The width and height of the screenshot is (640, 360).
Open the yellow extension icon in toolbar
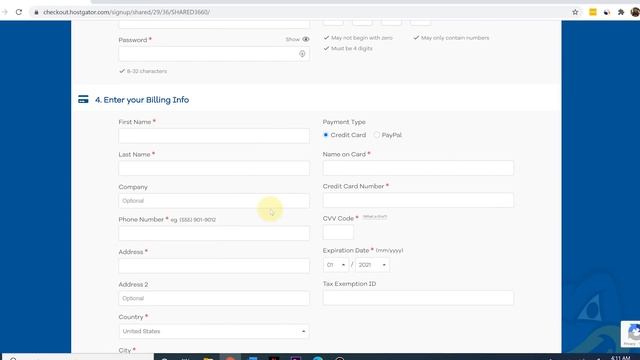(593, 12)
